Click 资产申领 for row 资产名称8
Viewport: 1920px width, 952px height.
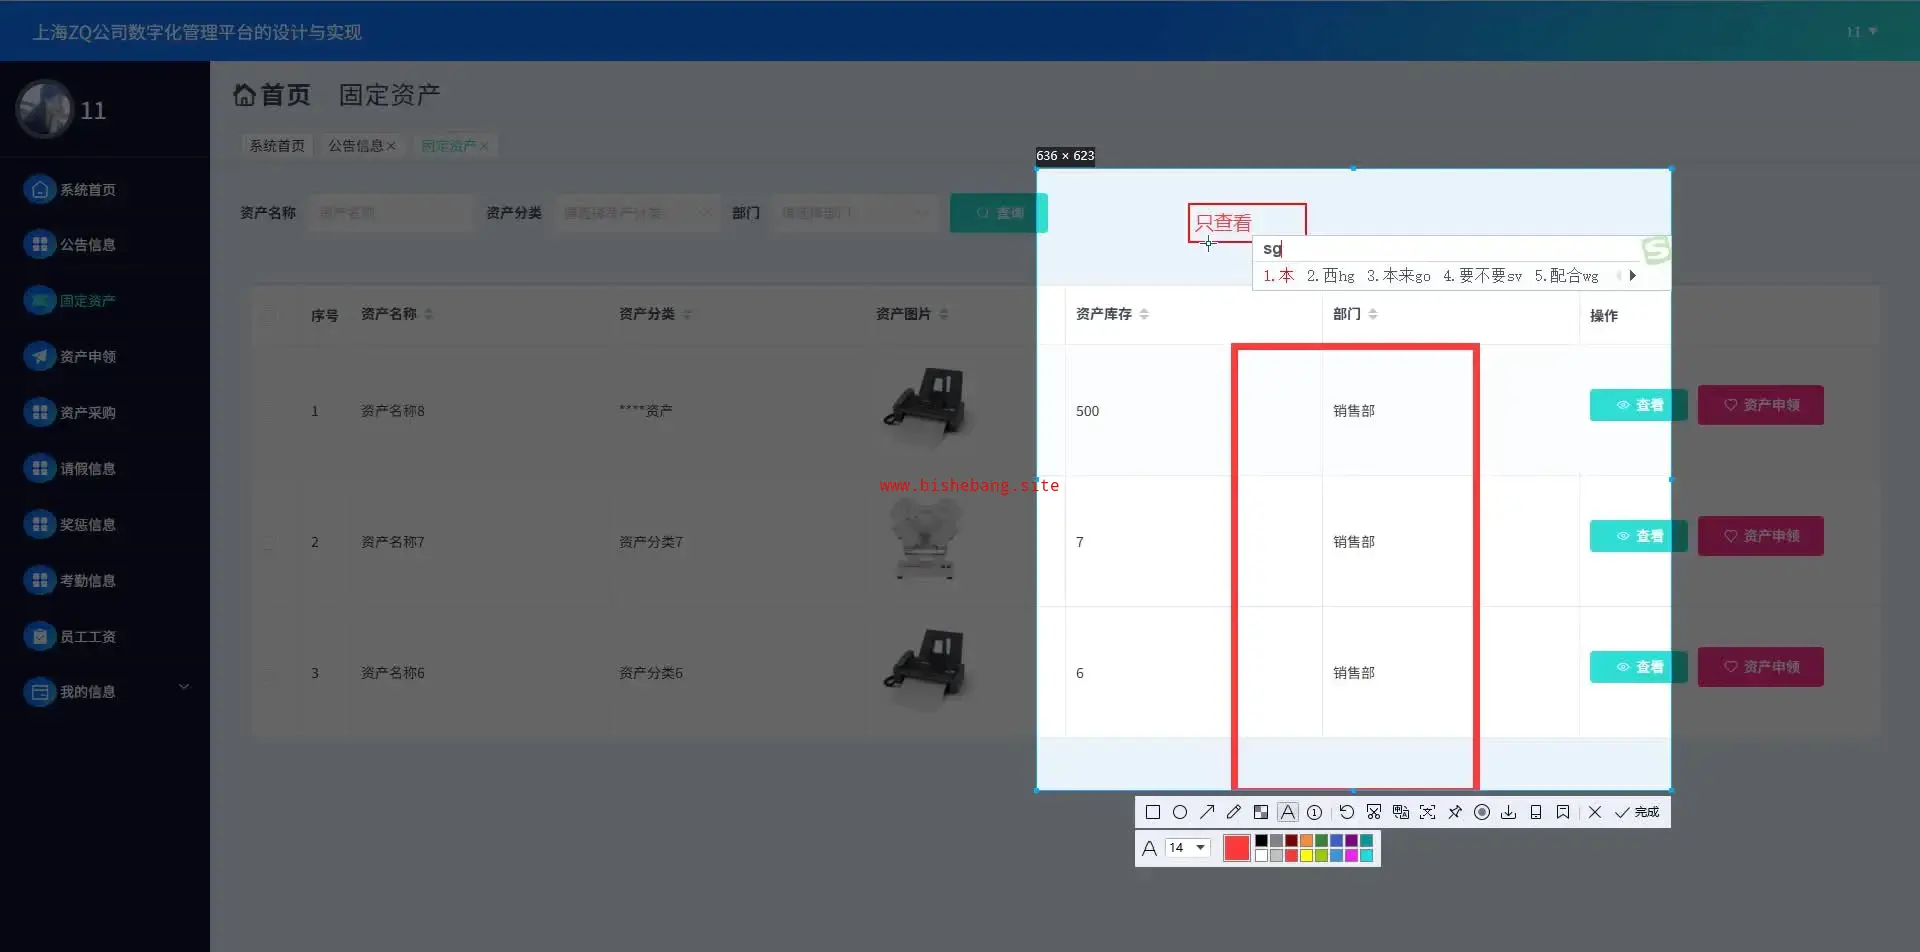coord(1761,405)
